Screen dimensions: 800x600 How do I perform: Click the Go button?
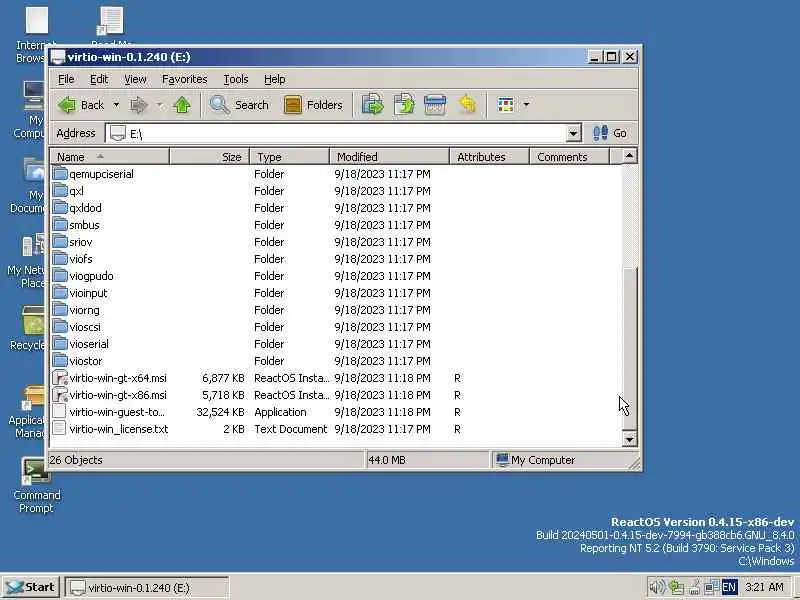point(610,133)
